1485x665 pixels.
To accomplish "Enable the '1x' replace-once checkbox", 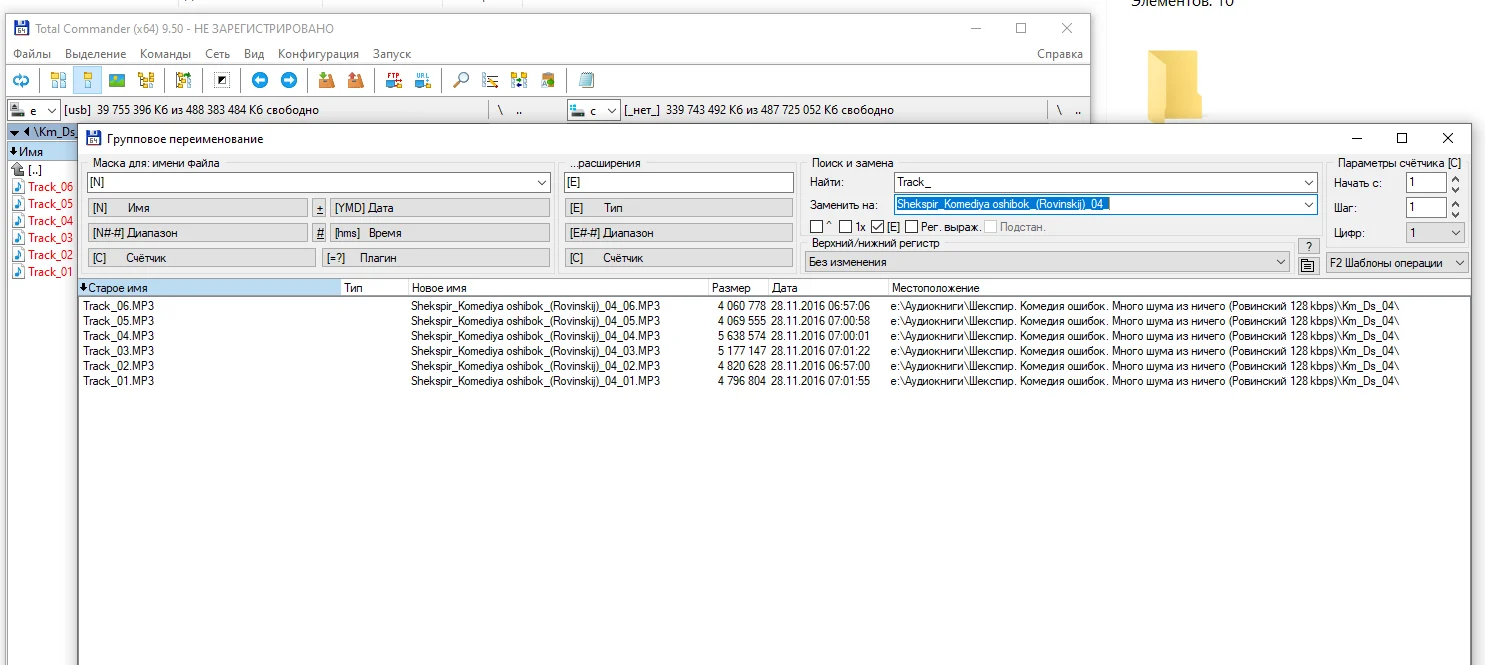I will pos(846,227).
